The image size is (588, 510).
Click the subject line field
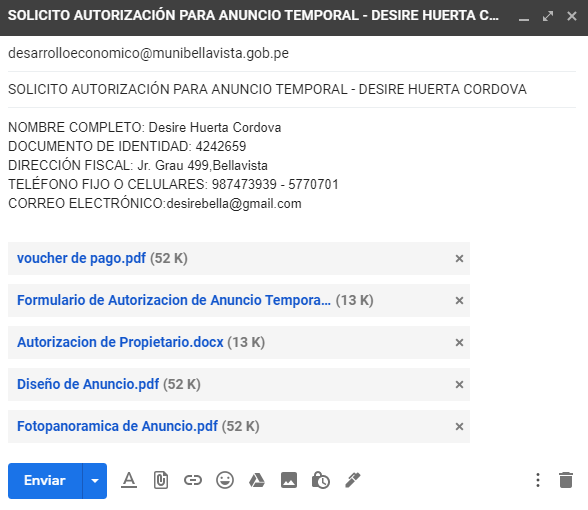click(292, 89)
